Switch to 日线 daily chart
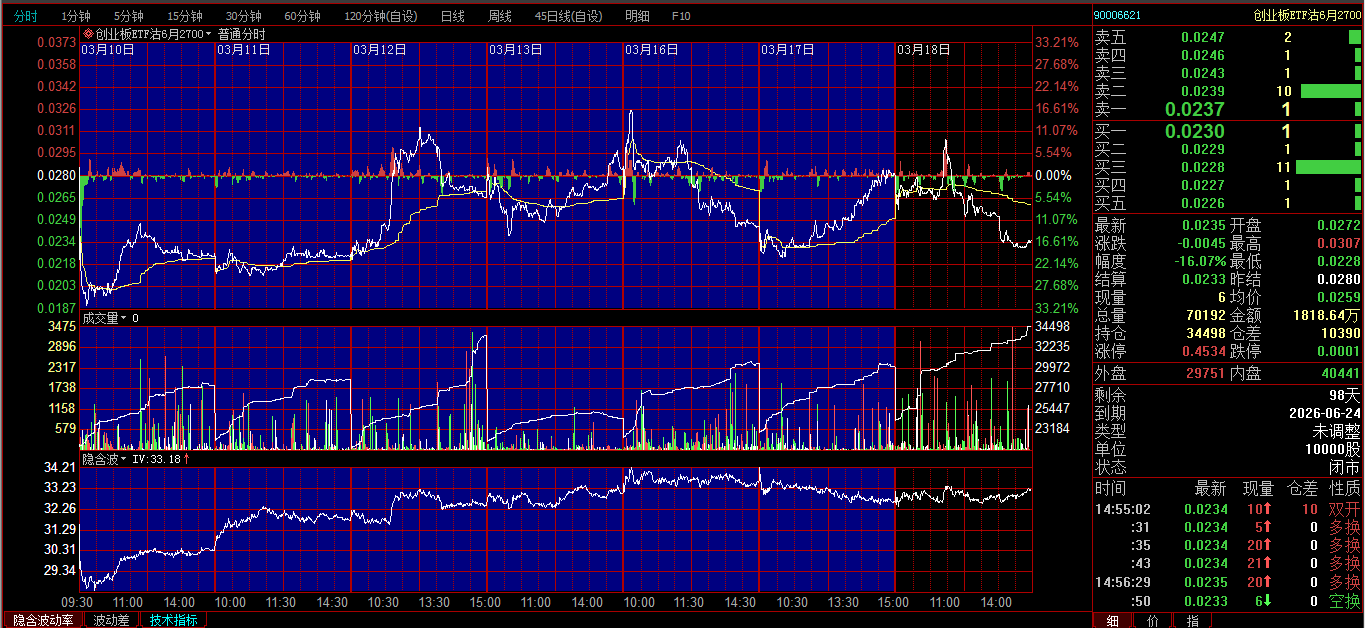Screen dimensions: 1365x628 [452, 17]
